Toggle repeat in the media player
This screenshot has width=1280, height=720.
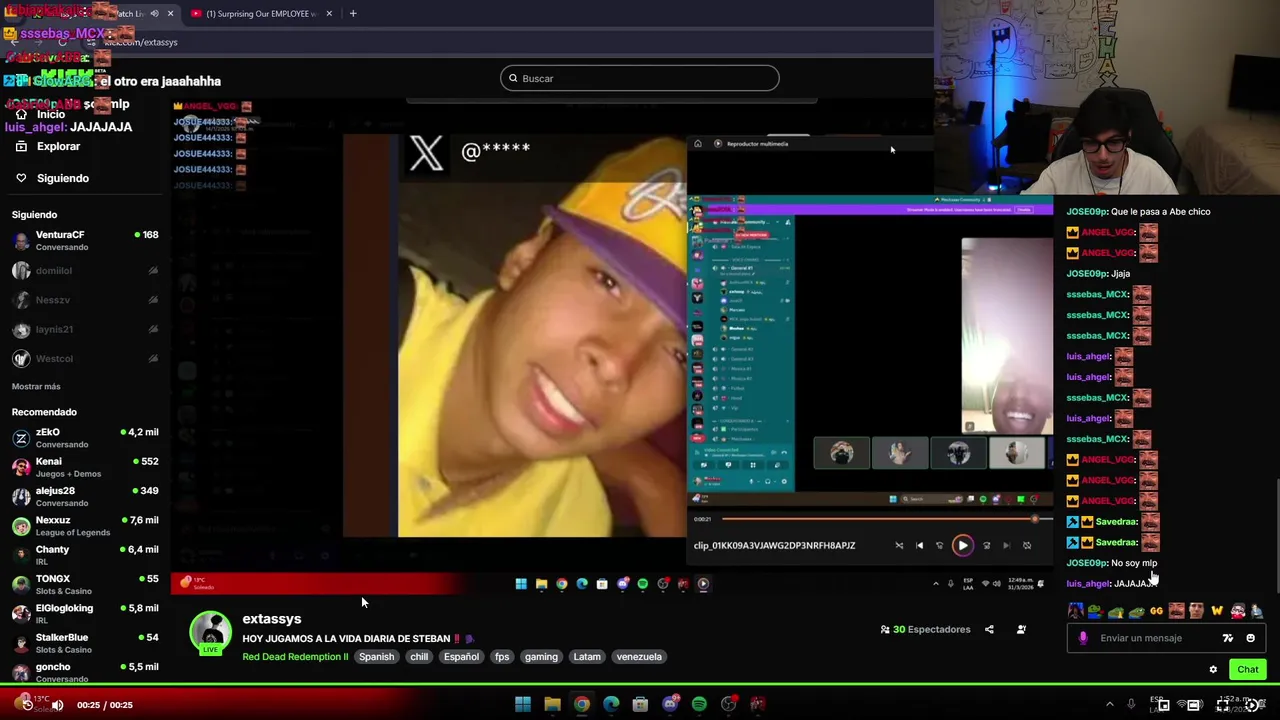tap(1027, 545)
